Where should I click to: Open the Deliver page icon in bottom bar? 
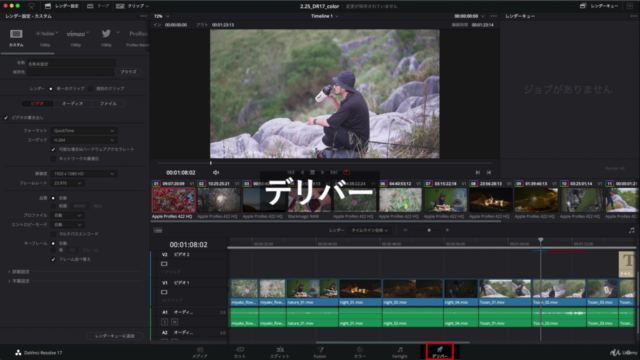tap(440, 349)
